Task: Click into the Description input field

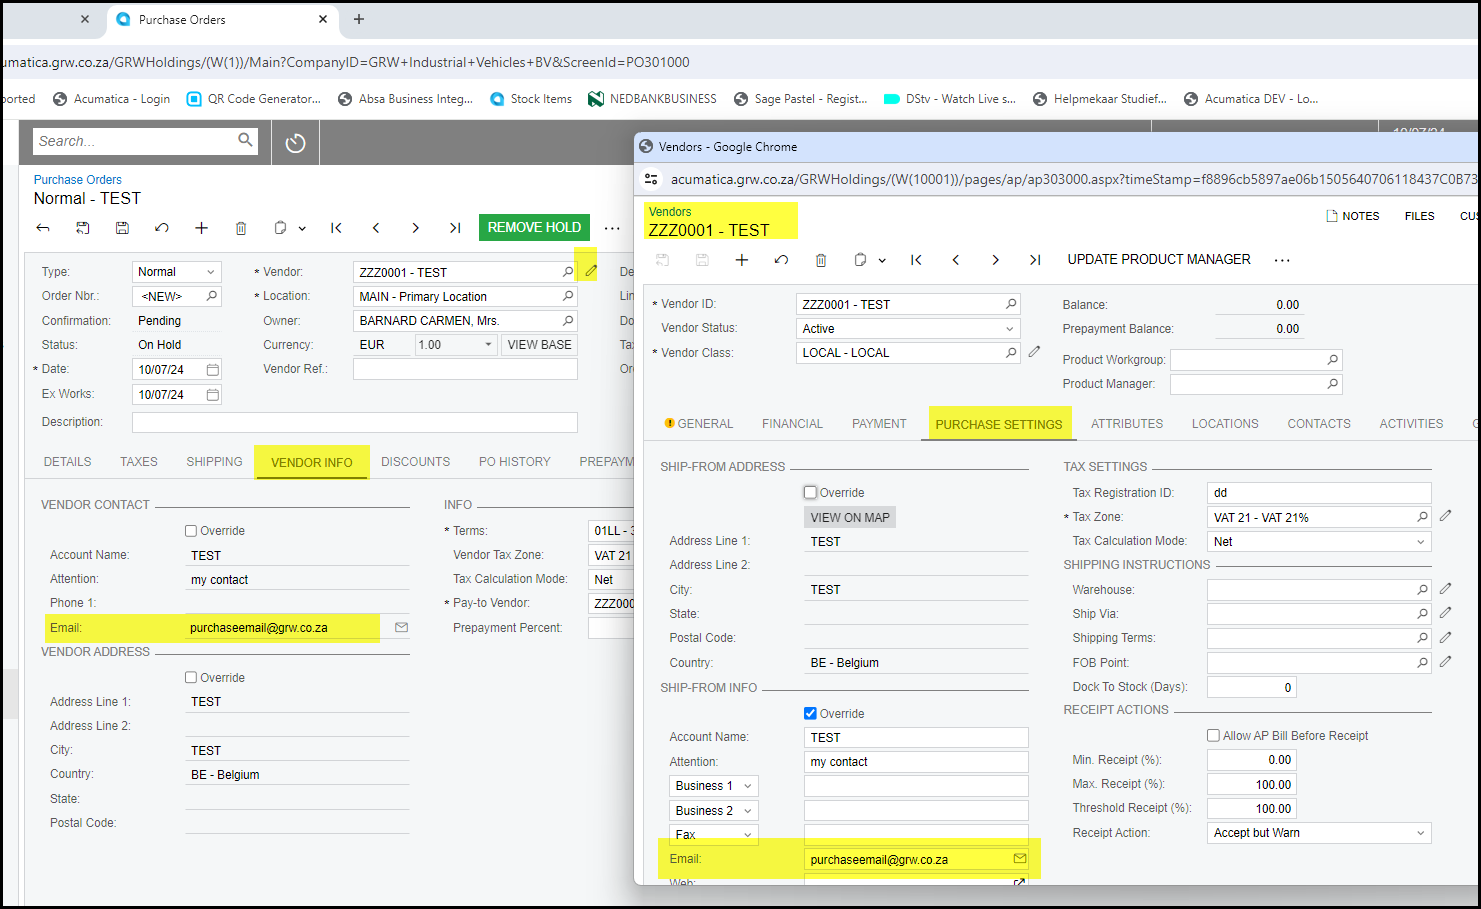Action: click(x=354, y=422)
